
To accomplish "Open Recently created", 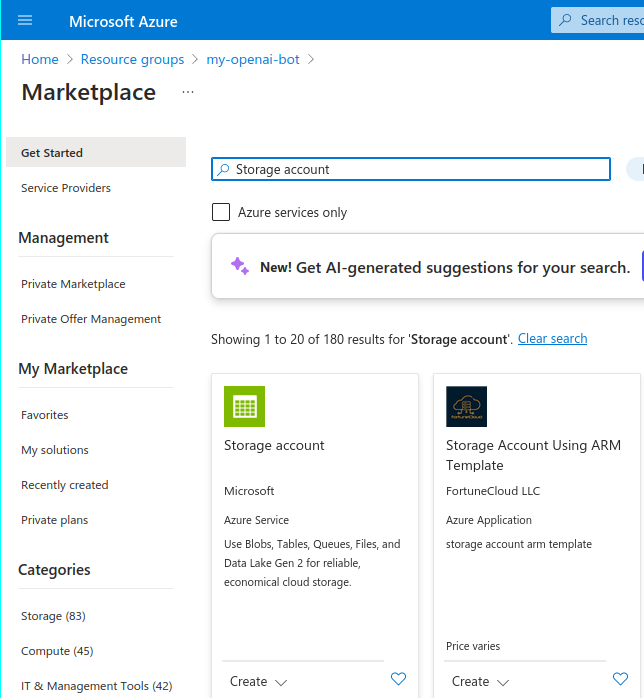I will [65, 485].
